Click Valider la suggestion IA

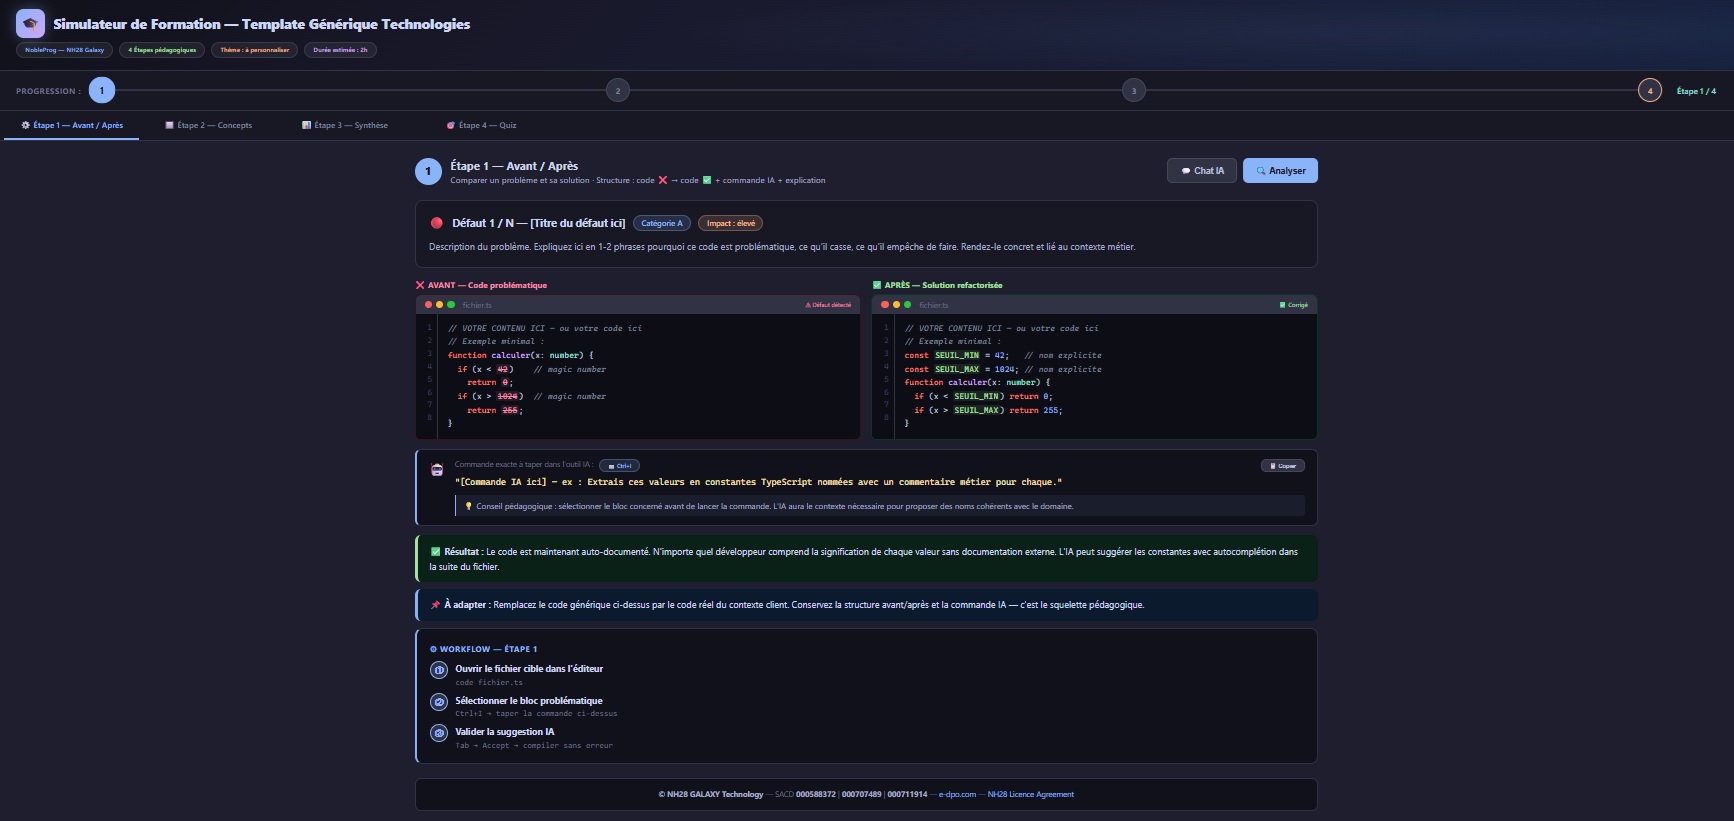pos(505,732)
